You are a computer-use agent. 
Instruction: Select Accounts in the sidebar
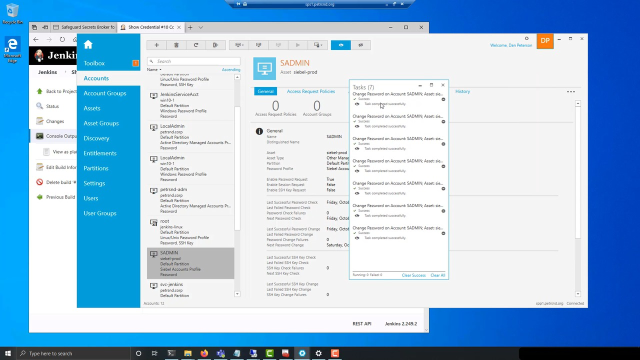tap(96, 78)
